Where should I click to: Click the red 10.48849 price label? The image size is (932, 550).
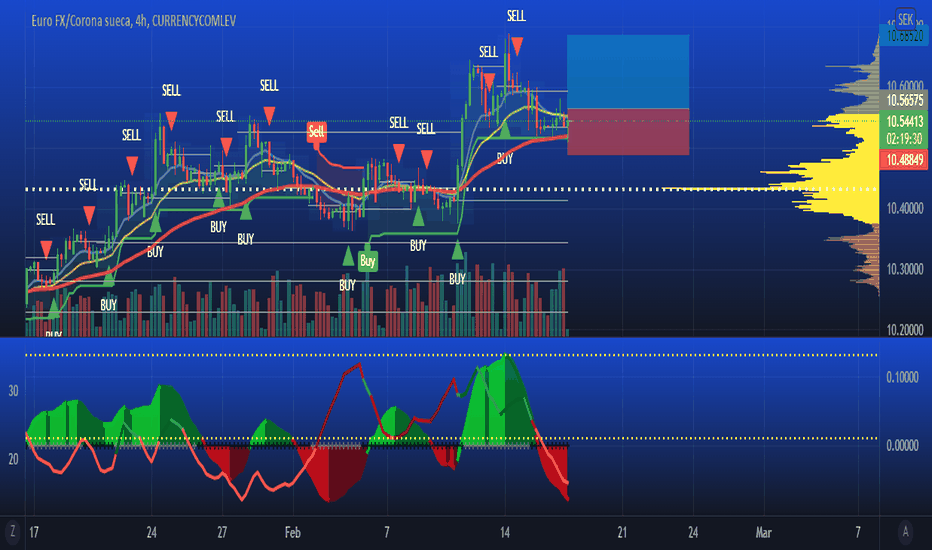(x=905, y=159)
